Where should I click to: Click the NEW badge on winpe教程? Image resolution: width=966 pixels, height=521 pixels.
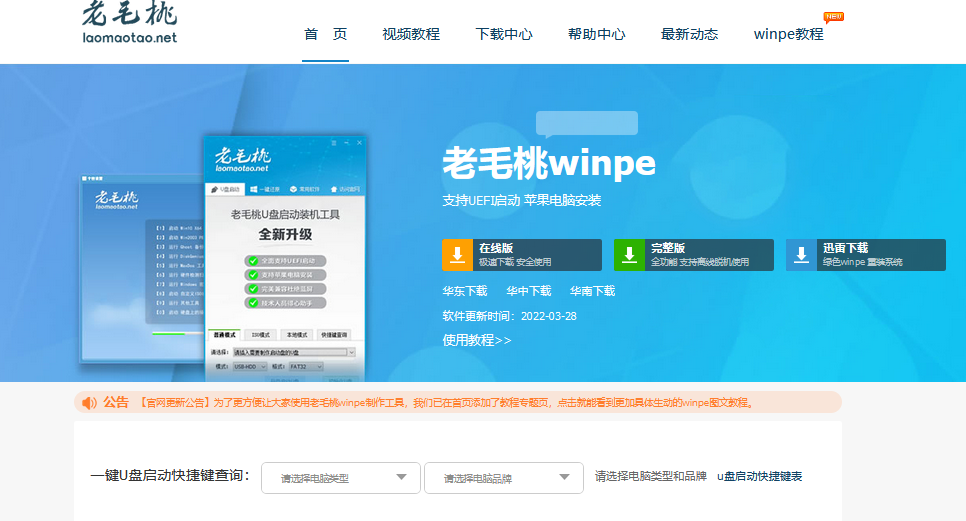point(834,17)
